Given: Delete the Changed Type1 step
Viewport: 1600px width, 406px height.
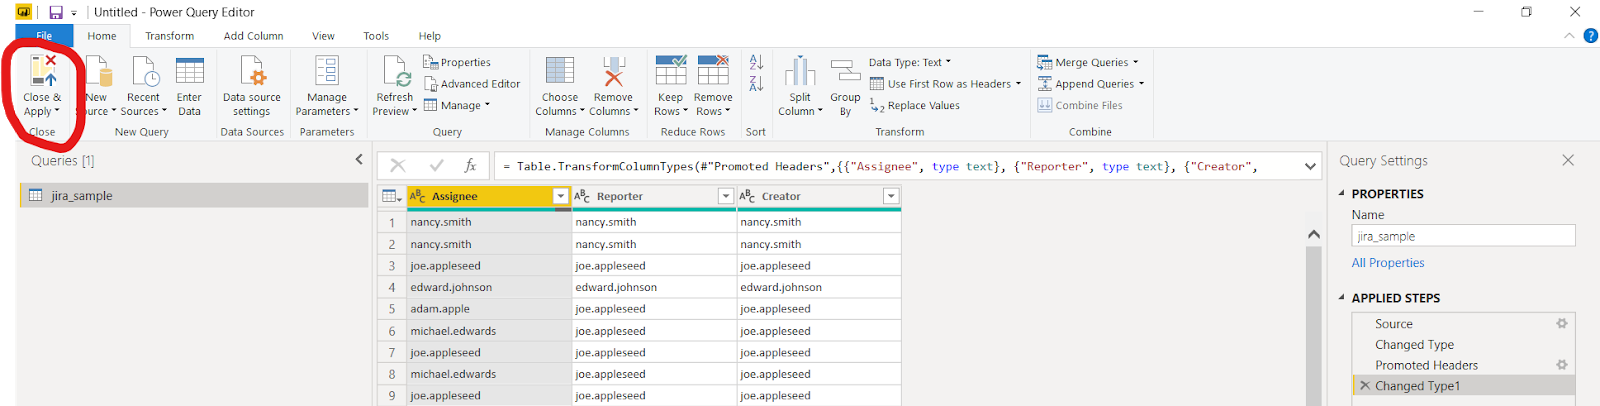Looking at the screenshot, I should pyautogui.click(x=1365, y=386).
